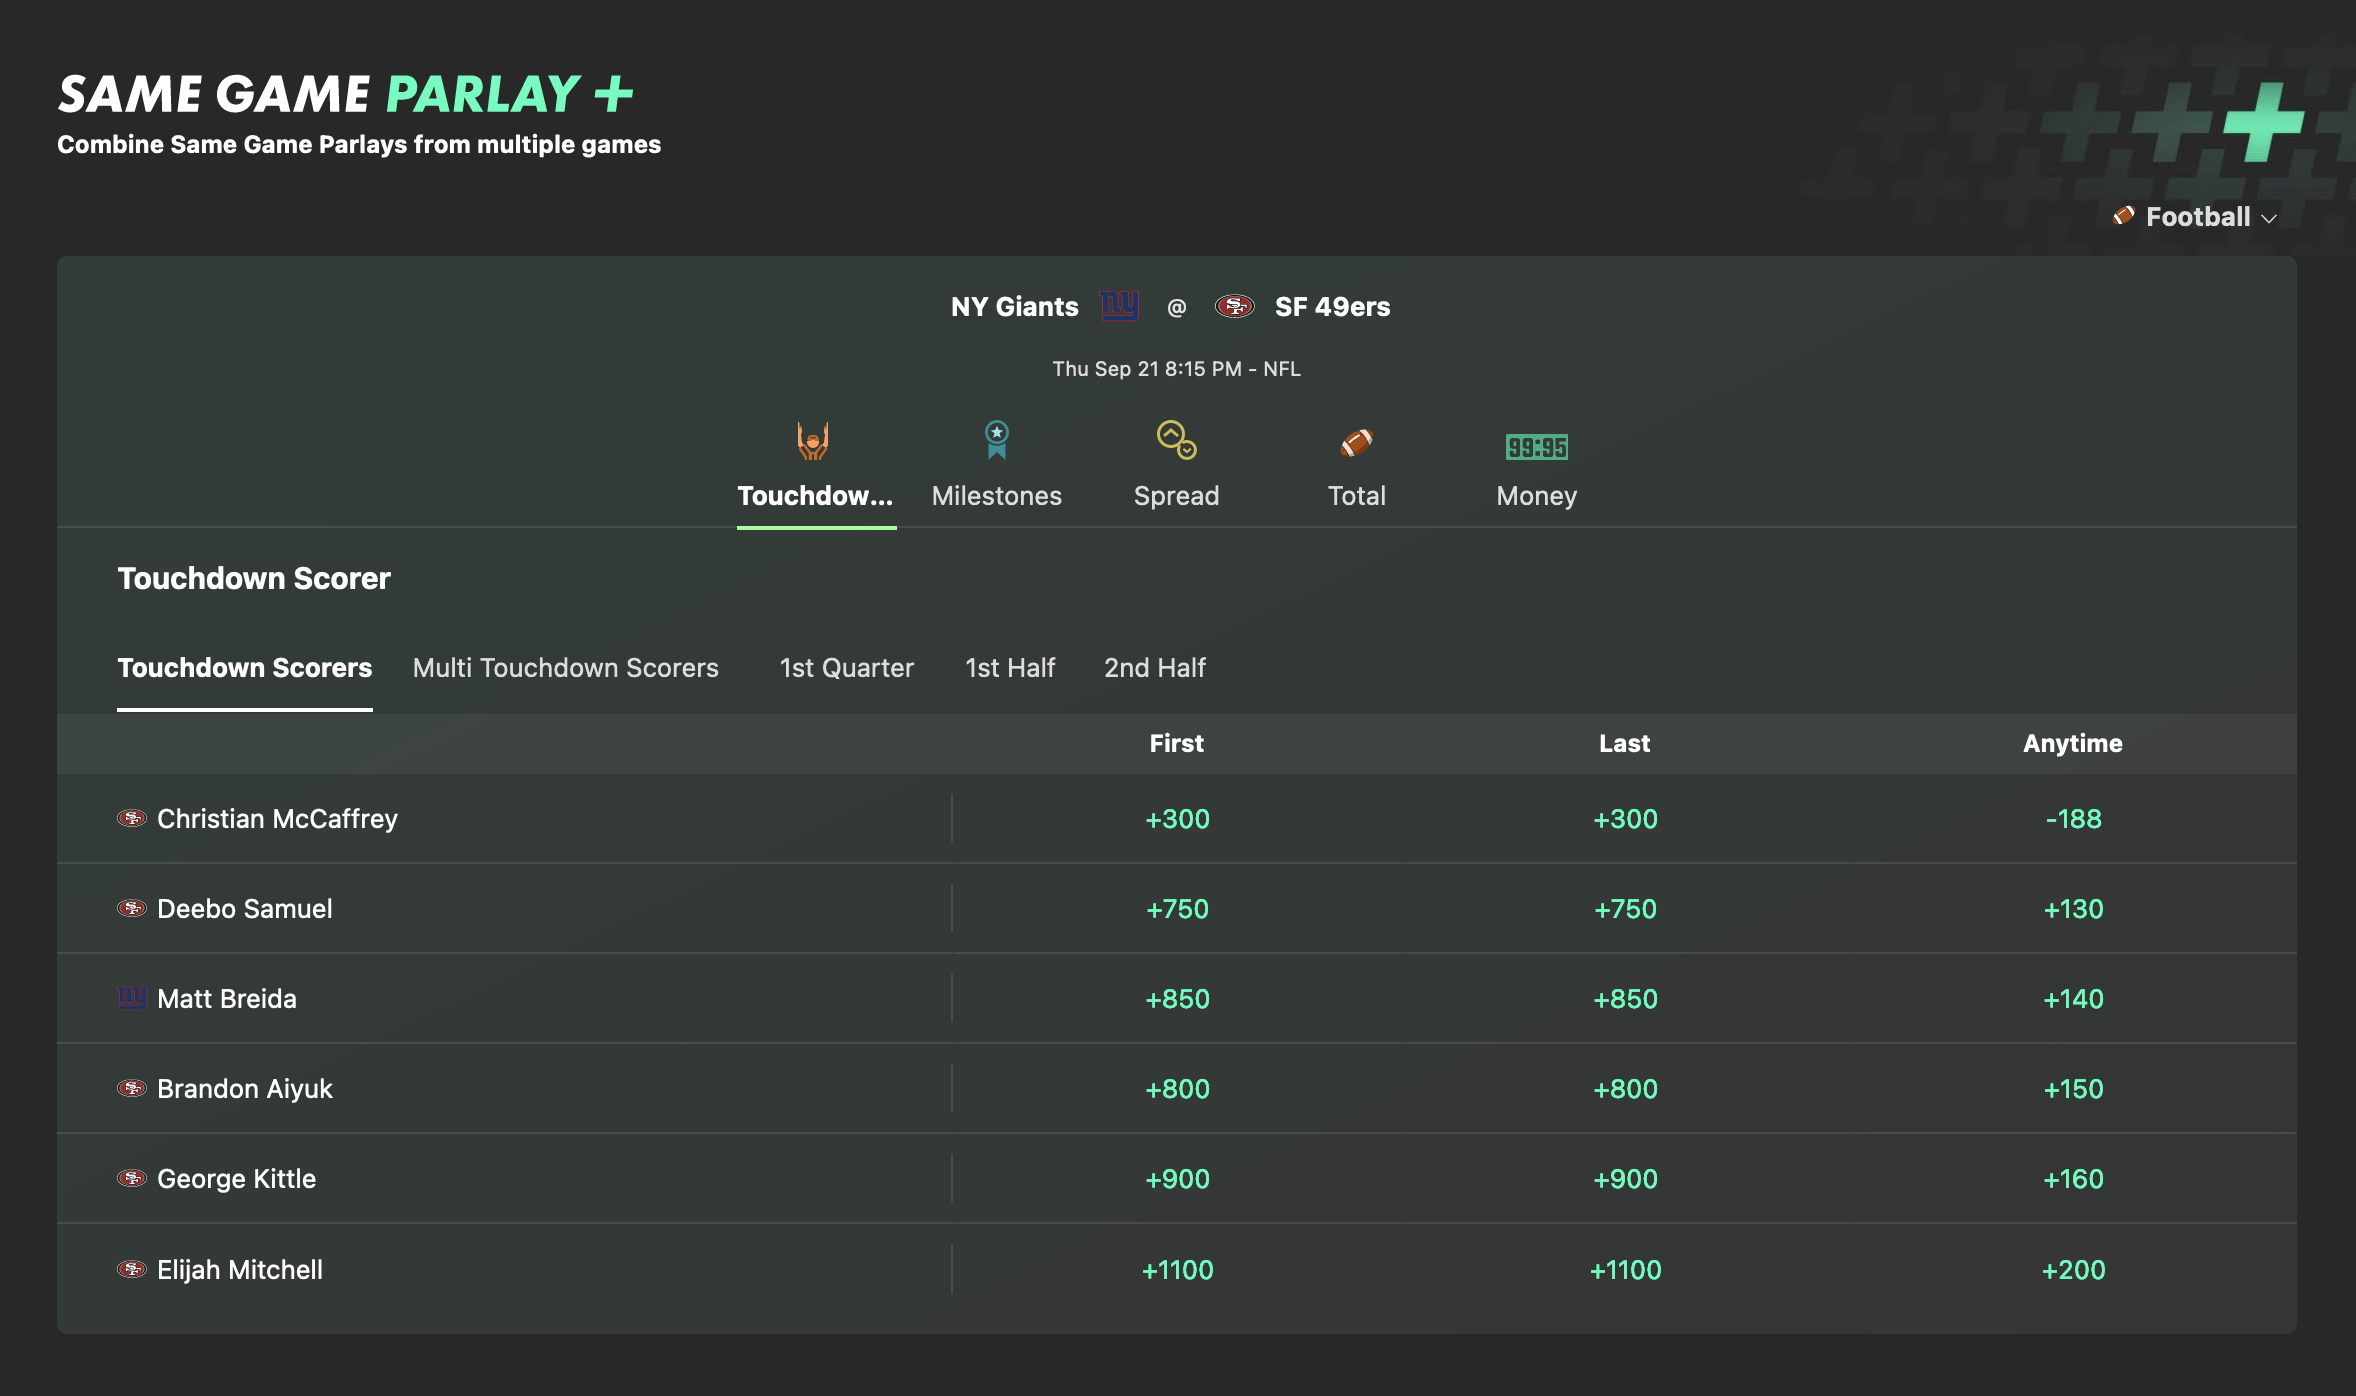Select George Kittle Last TD +900 odds
This screenshot has height=1396, width=2356.
click(1623, 1178)
